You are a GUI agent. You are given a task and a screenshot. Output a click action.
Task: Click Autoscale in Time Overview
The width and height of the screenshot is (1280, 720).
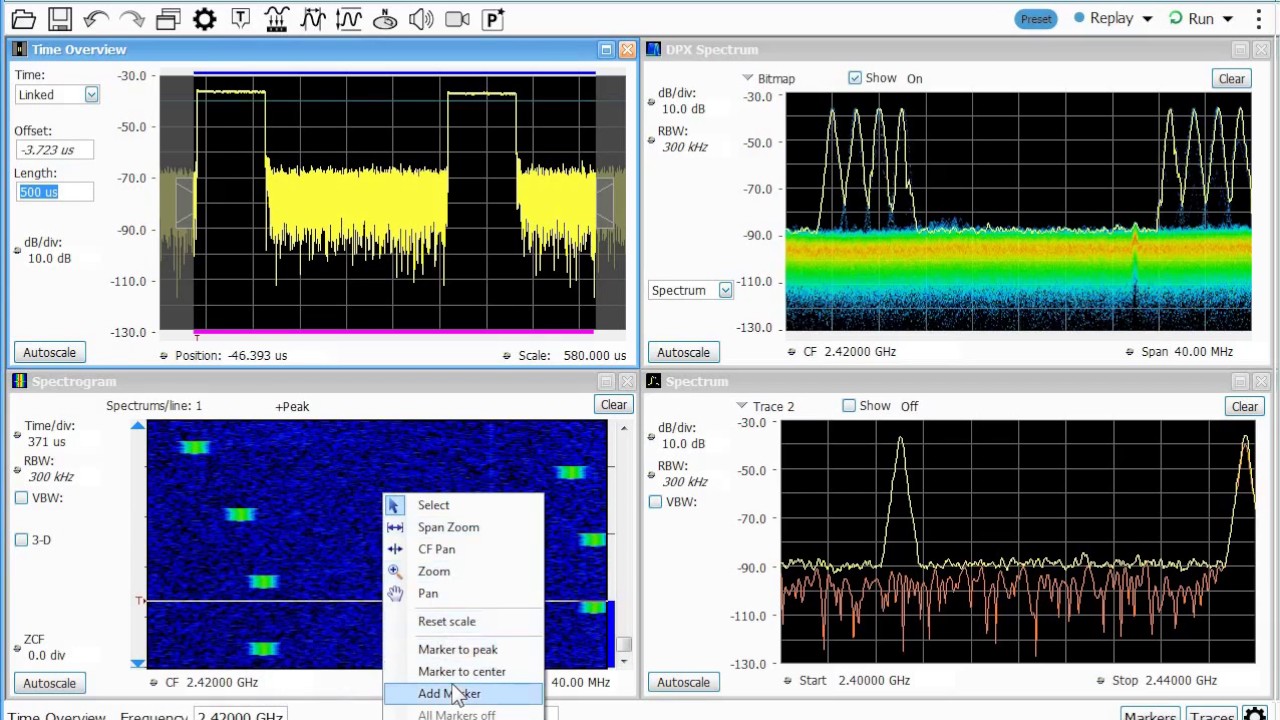(49, 352)
